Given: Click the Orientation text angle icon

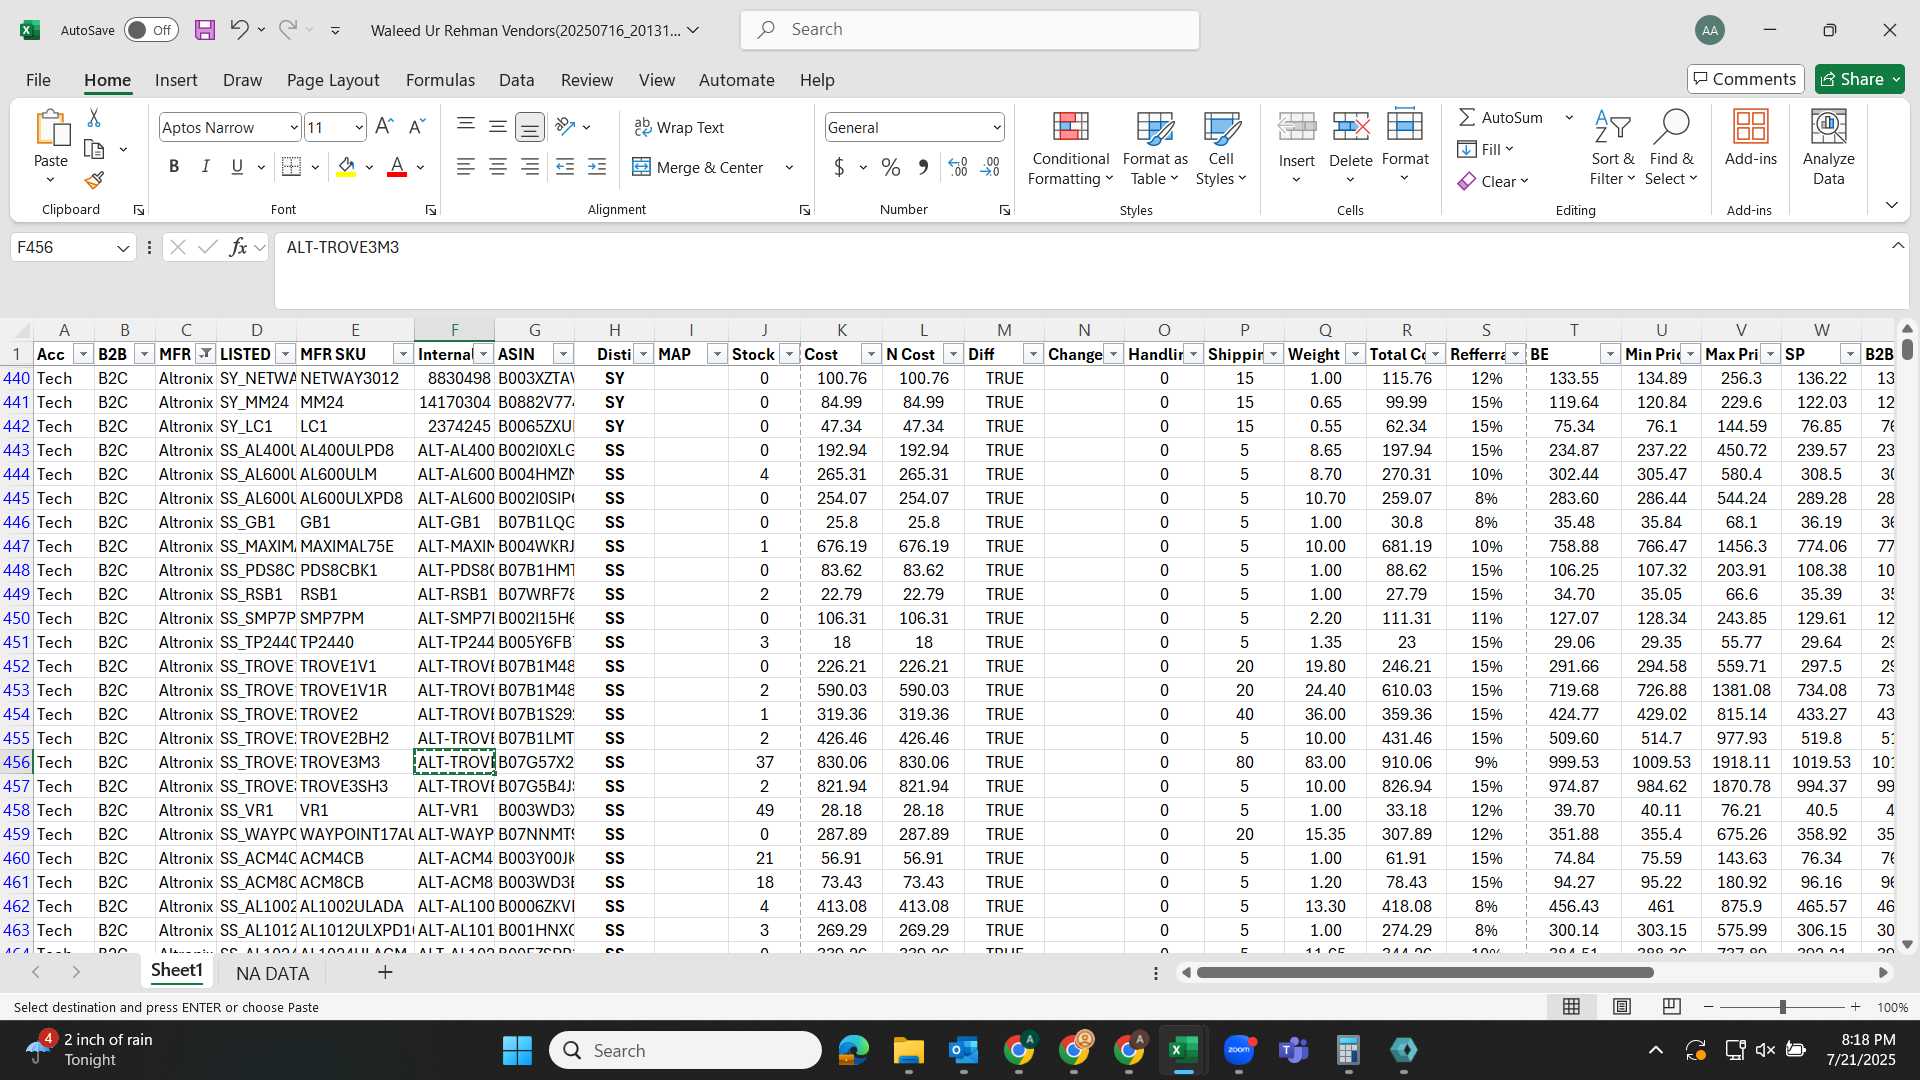Looking at the screenshot, I should (x=565, y=127).
